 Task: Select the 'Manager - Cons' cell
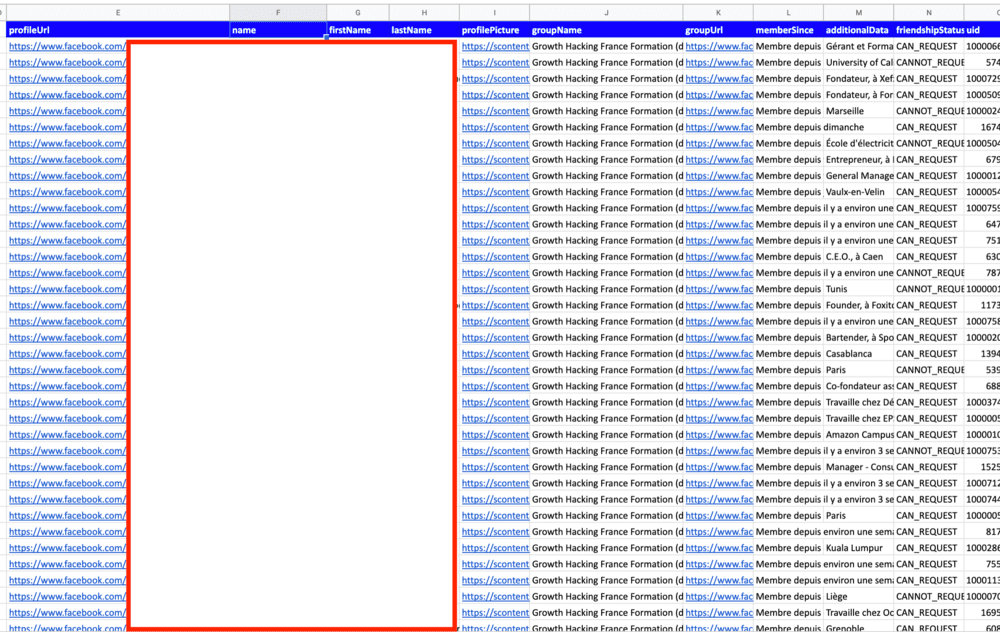(858, 467)
